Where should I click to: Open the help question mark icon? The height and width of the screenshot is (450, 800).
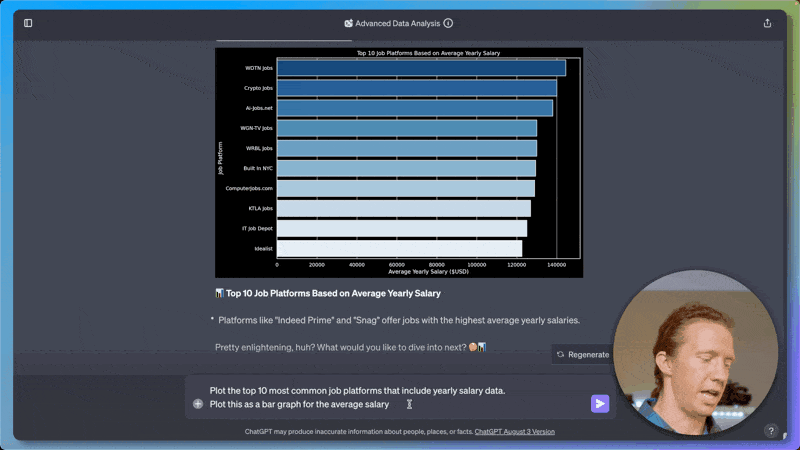click(x=771, y=431)
